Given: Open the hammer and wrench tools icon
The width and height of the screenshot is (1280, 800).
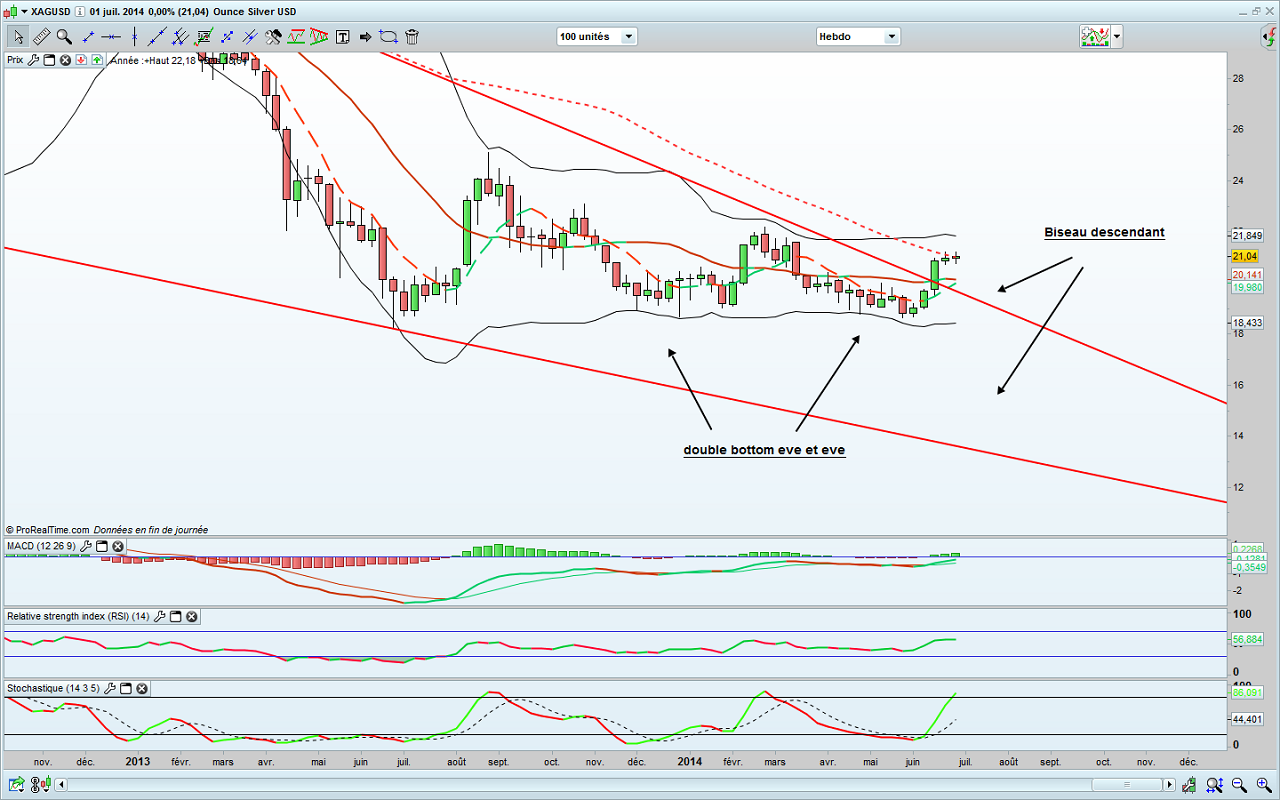Looking at the screenshot, I should (x=273, y=37).
